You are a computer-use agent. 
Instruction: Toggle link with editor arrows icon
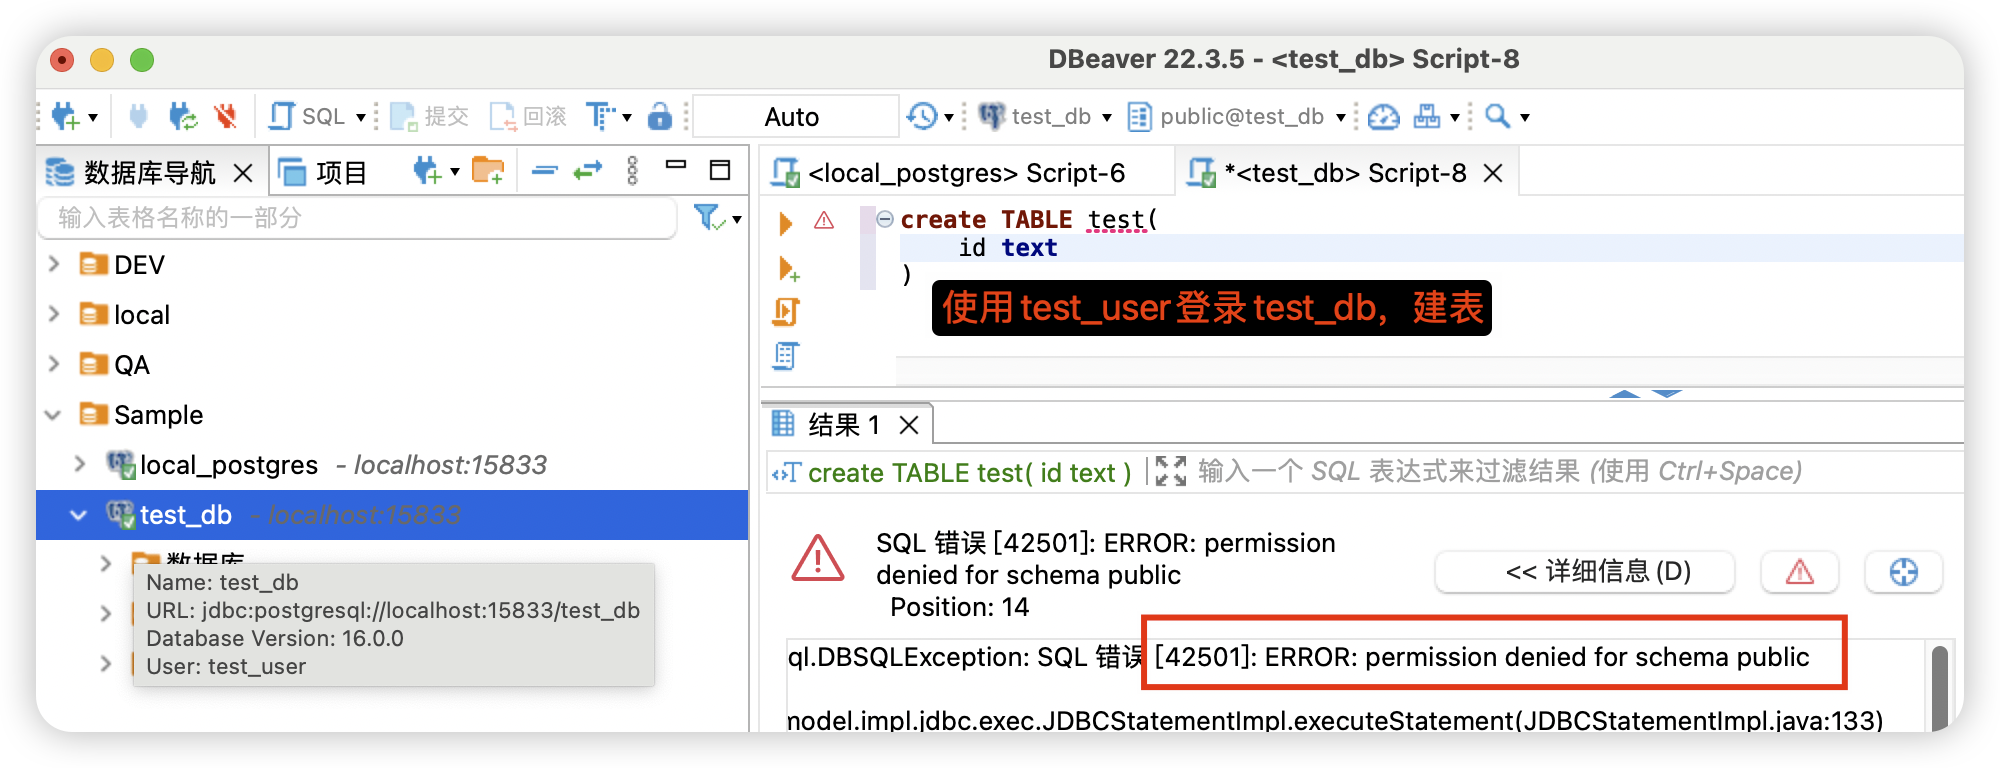(x=588, y=171)
